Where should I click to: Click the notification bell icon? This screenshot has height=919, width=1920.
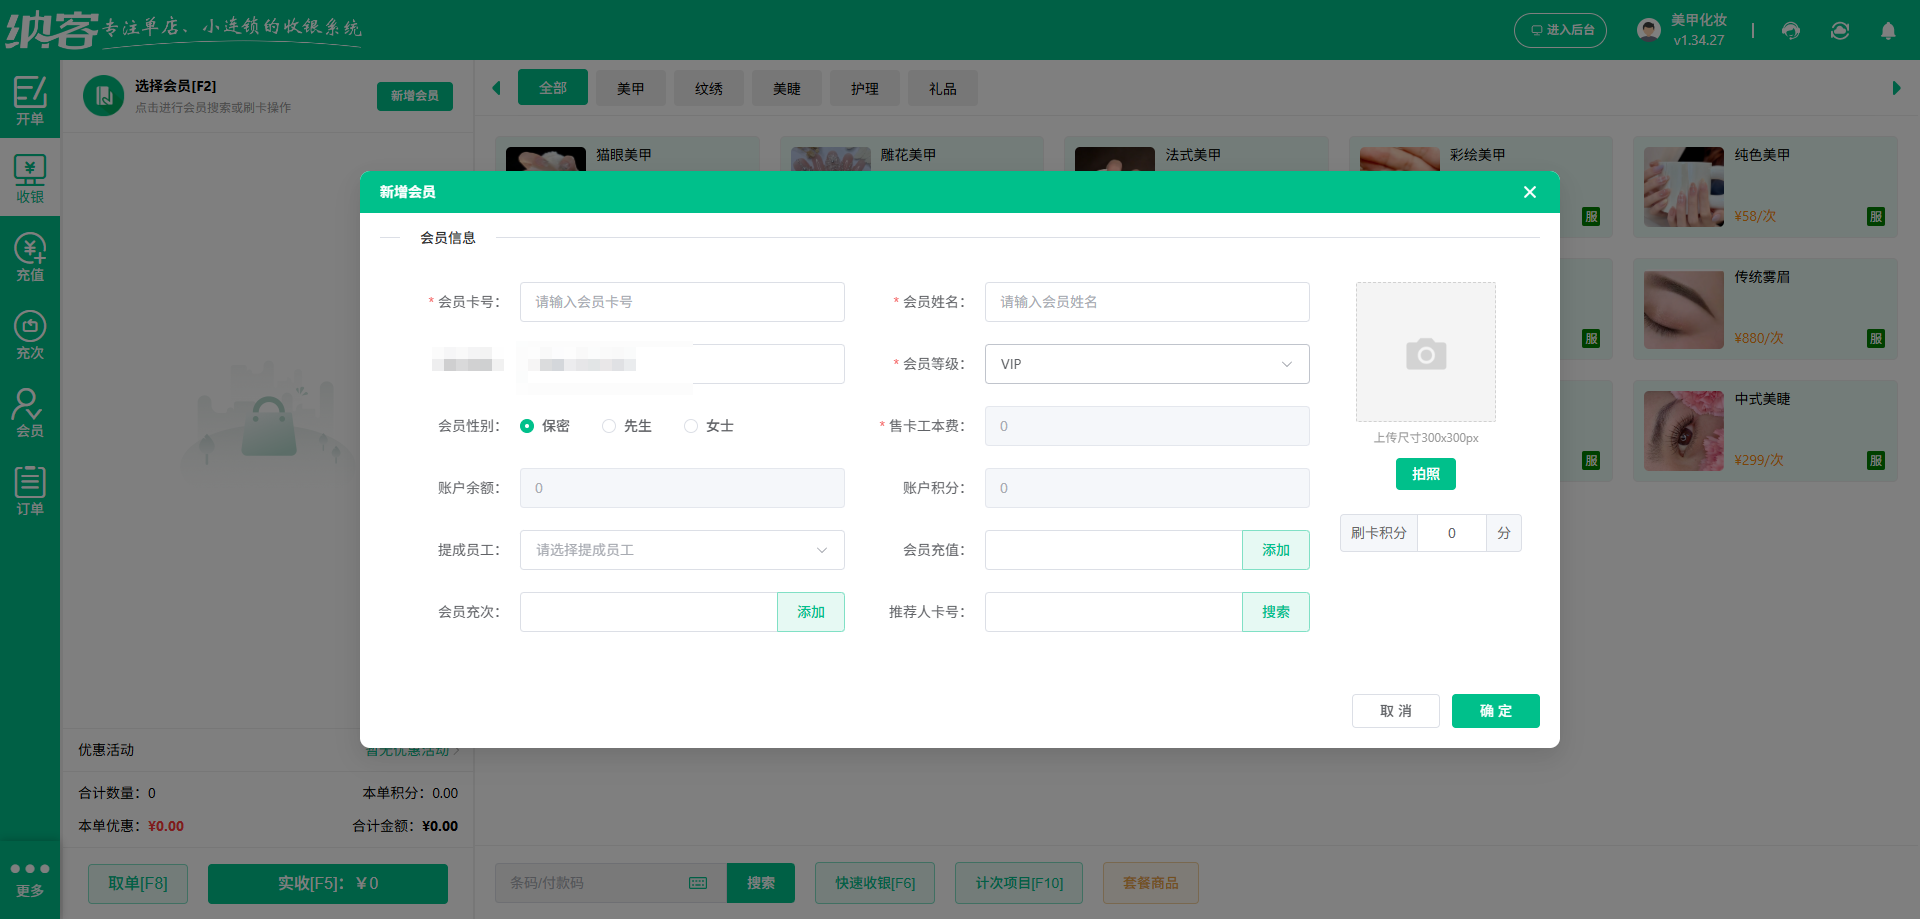click(1888, 31)
